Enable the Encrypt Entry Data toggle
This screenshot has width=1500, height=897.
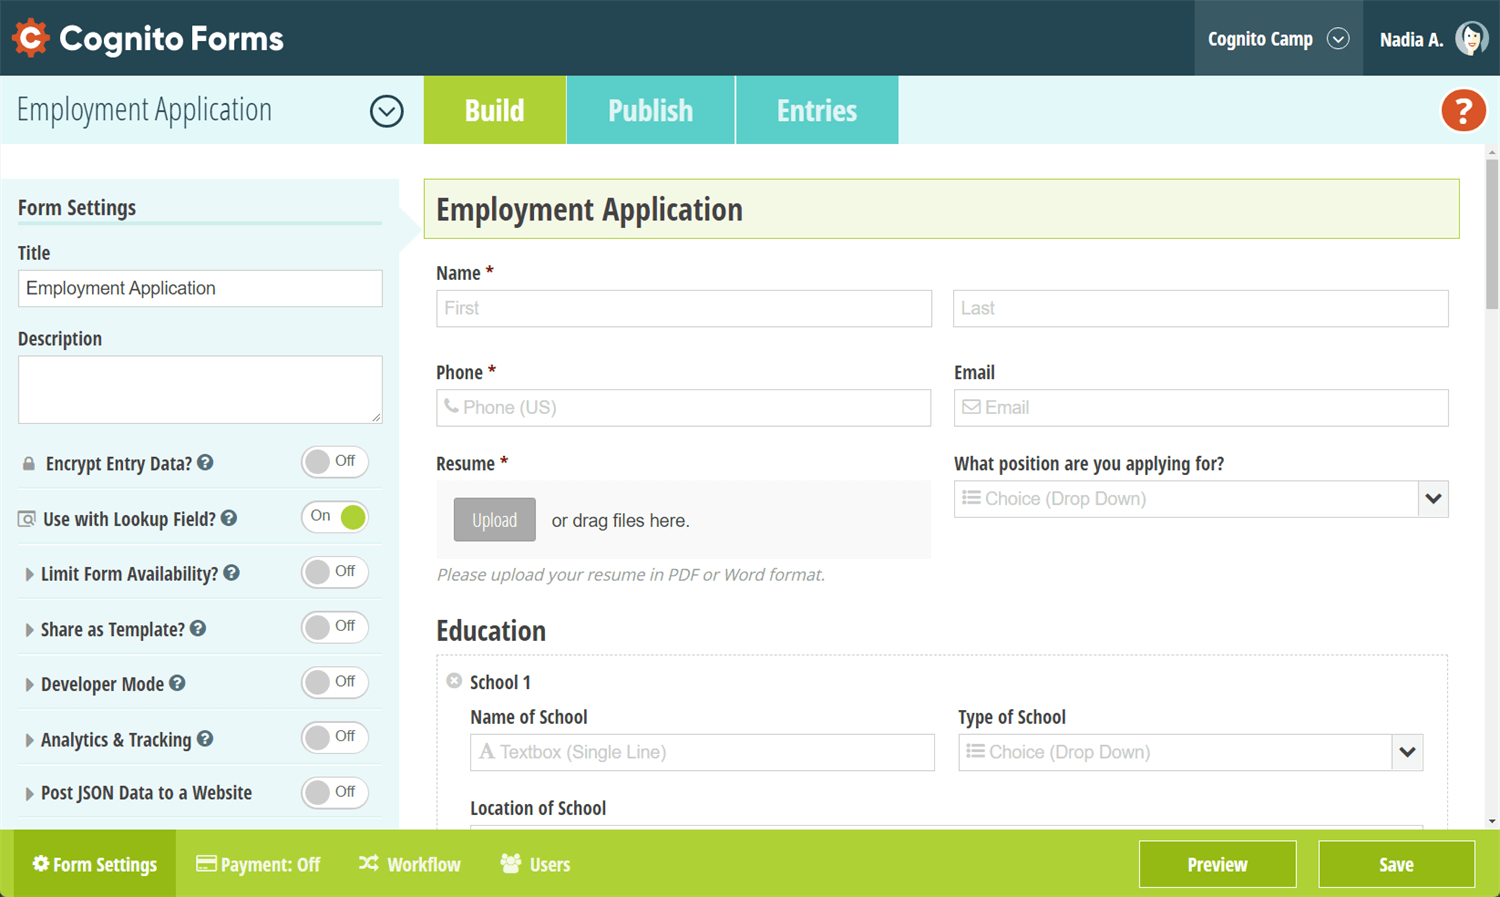click(334, 462)
